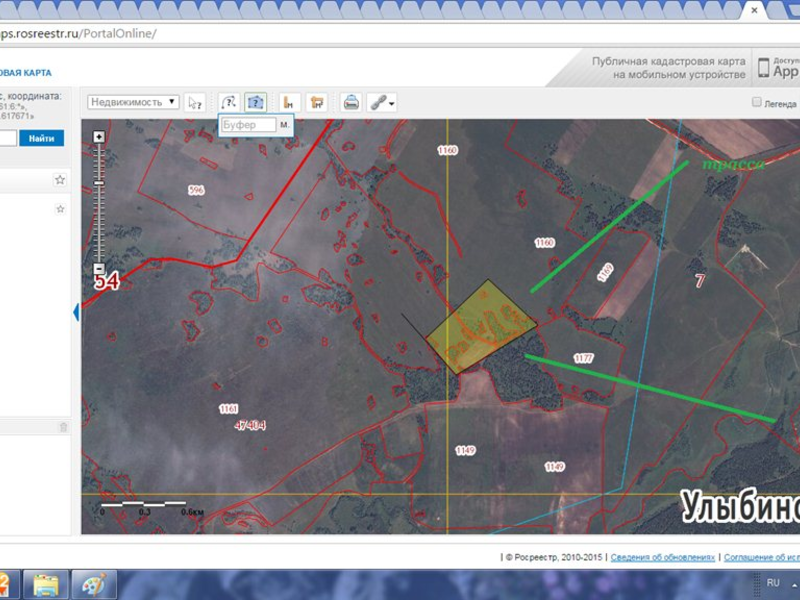This screenshot has height=600, width=800.
Task: Click the Буфер distance input field
Action: 248,125
